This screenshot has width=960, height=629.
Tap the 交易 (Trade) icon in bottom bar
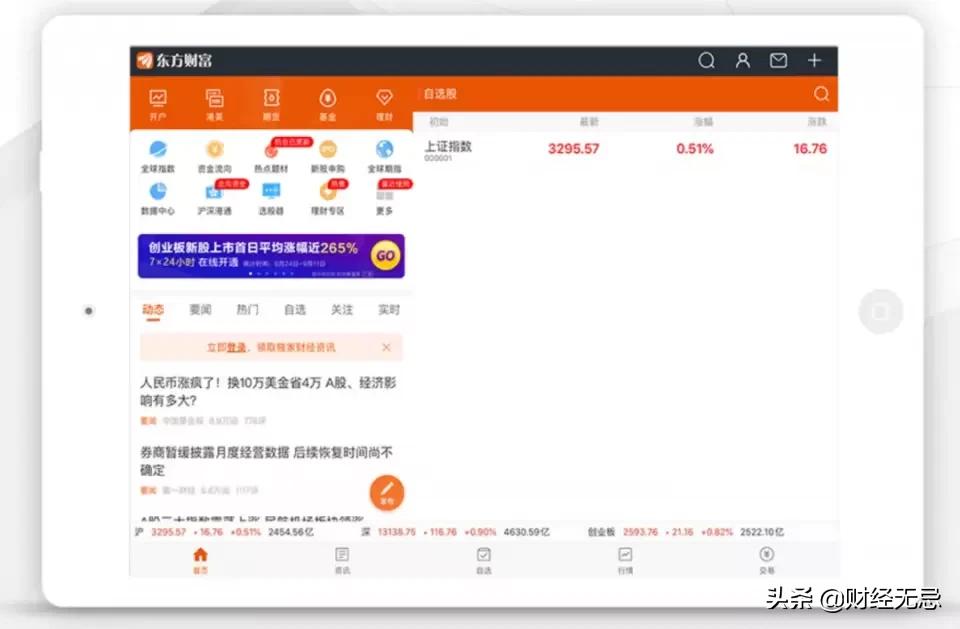coord(766,556)
